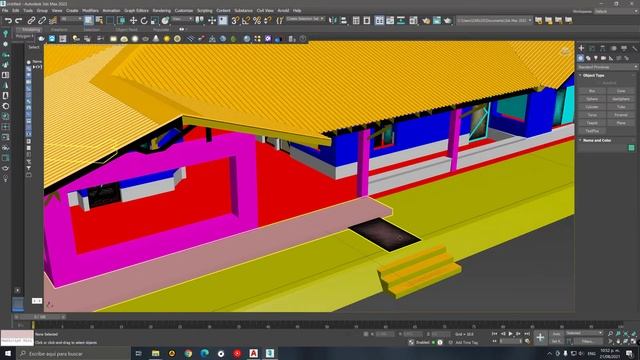Open the Create Selection Set dropdown
Viewport: 640px width, 360px height.
coord(305,19)
